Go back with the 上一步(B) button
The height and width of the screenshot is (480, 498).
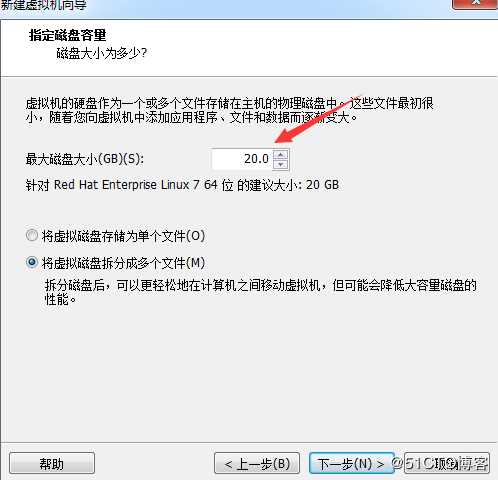click(x=257, y=463)
